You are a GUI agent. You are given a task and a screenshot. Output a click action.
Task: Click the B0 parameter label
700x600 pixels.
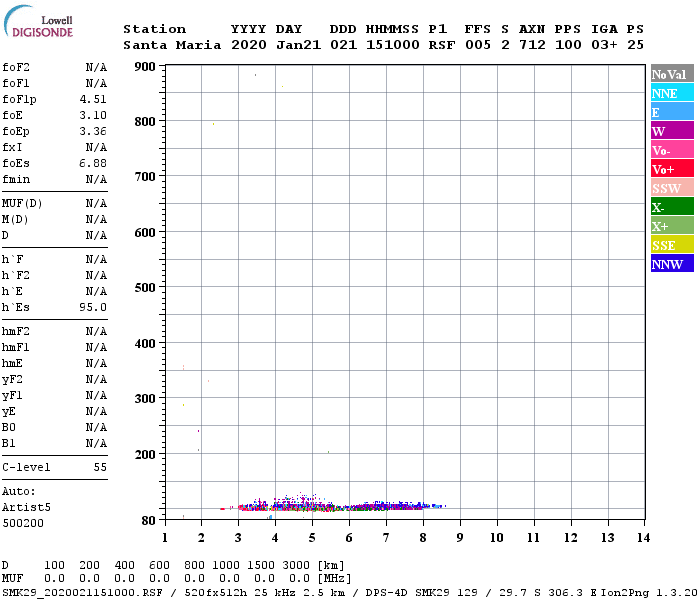tap(9, 427)
